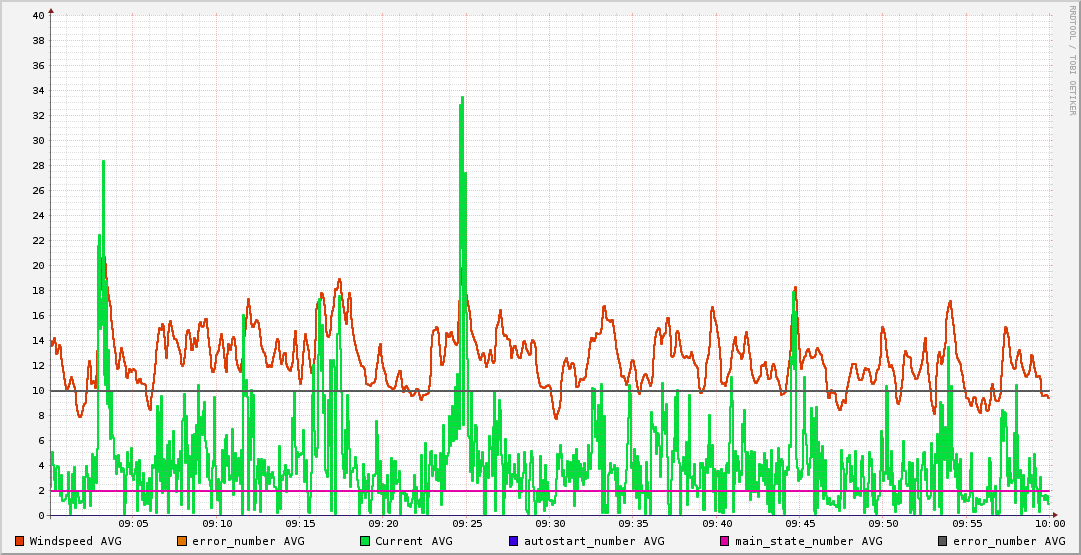
Task: Click the y-axis value 16
Action: point(39,316)
